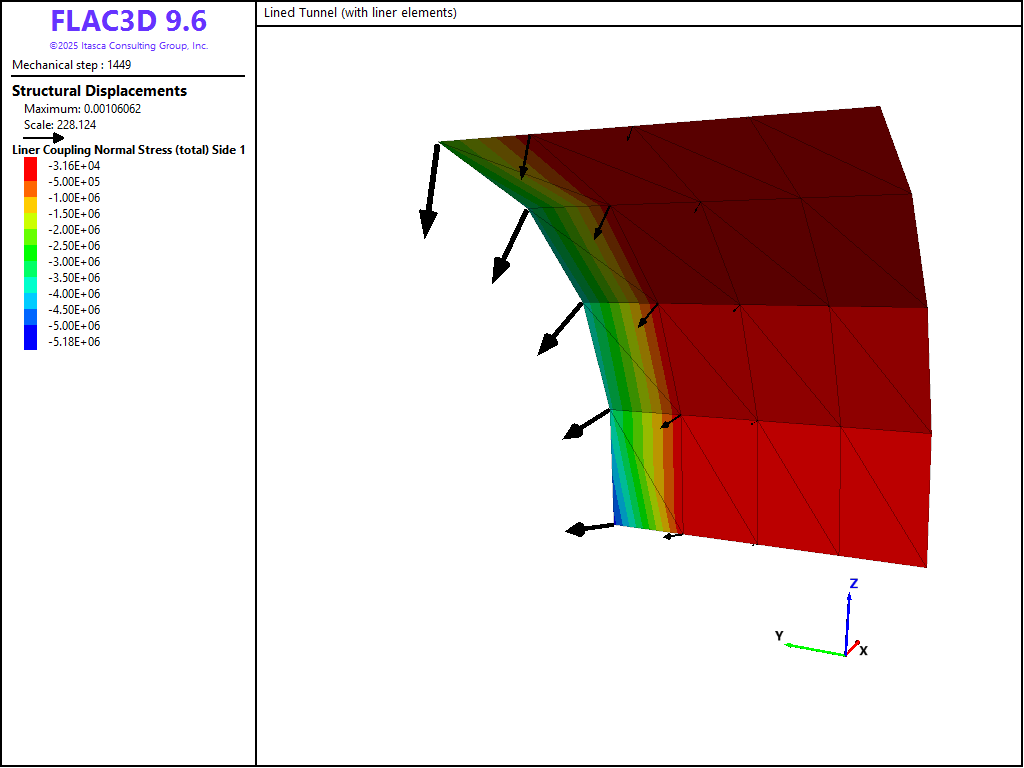1024x768 pixels.
Task: Click the Structural Displacements legend heading
Action: coord(99,91)
